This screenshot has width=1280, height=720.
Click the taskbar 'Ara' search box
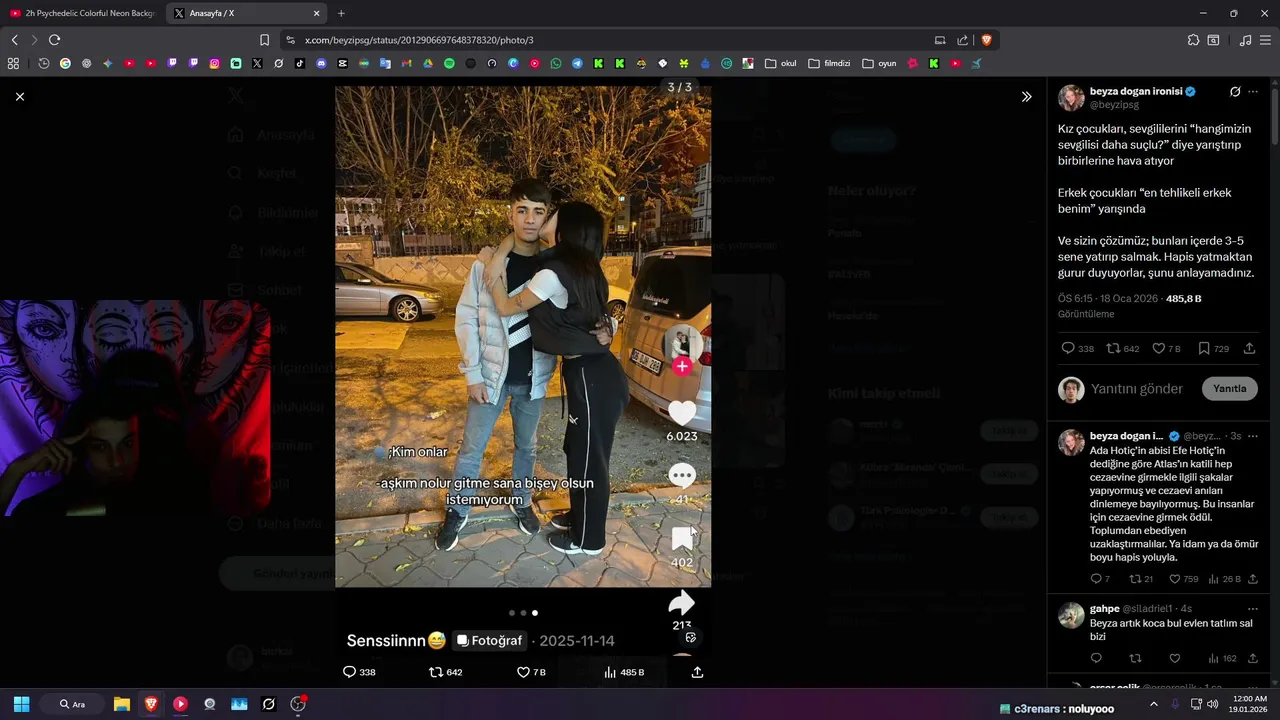(73, 704)
